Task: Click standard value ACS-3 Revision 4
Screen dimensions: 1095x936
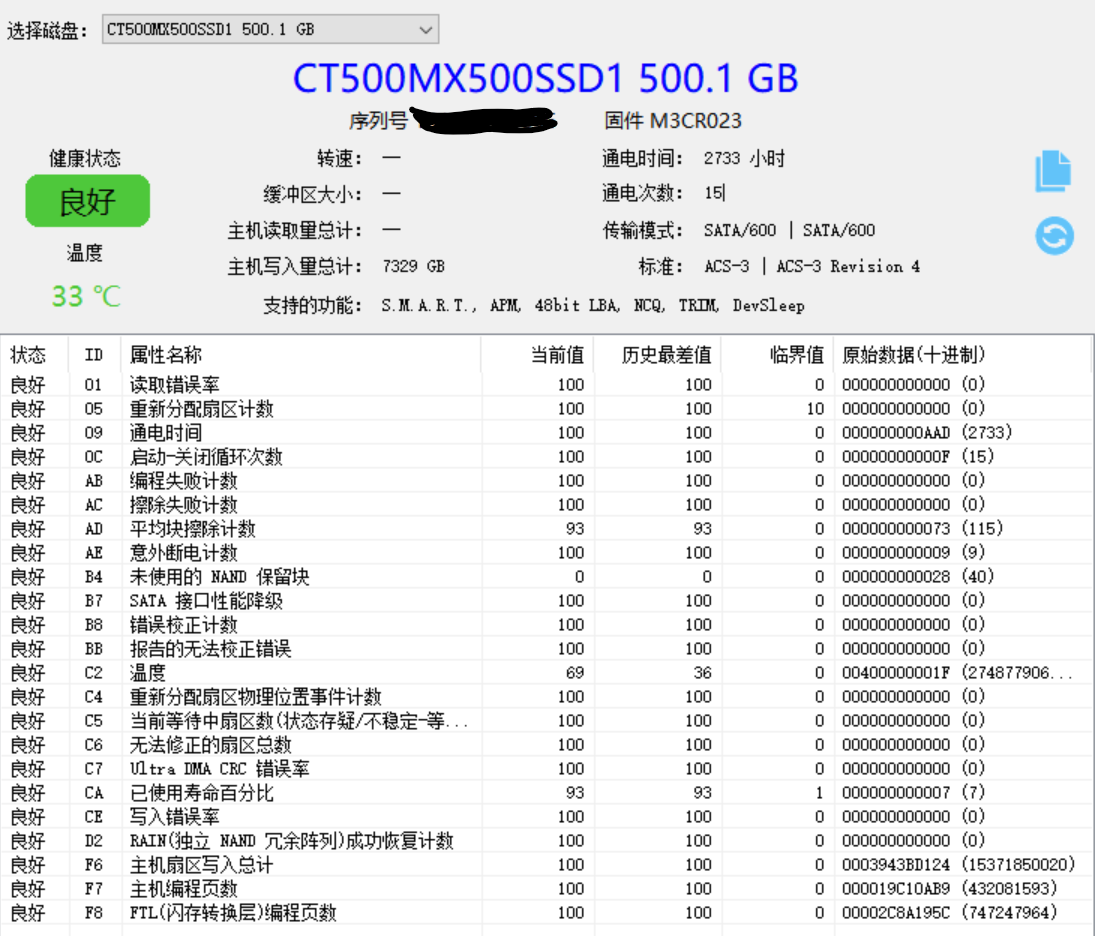Action: point(848,266)
